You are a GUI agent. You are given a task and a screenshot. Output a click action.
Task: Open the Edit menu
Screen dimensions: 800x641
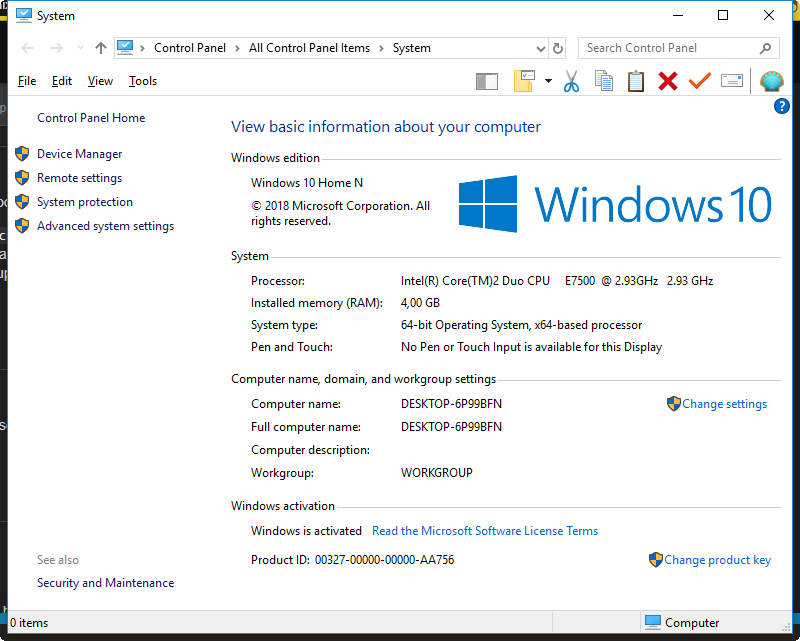[x=62, y=81]
